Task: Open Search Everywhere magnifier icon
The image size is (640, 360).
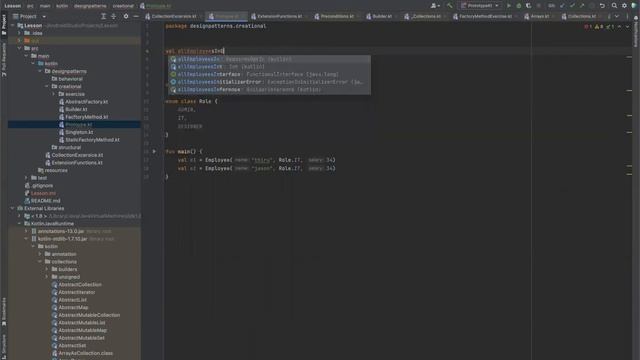Action: [614, 6]
